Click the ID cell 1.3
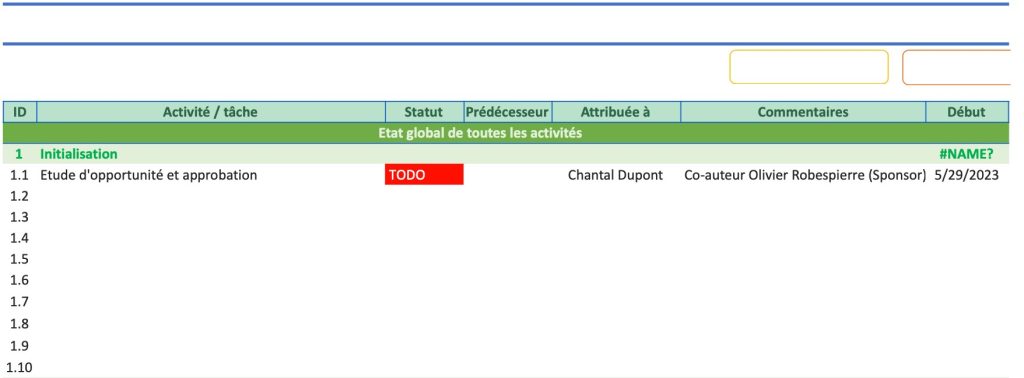 20,217
